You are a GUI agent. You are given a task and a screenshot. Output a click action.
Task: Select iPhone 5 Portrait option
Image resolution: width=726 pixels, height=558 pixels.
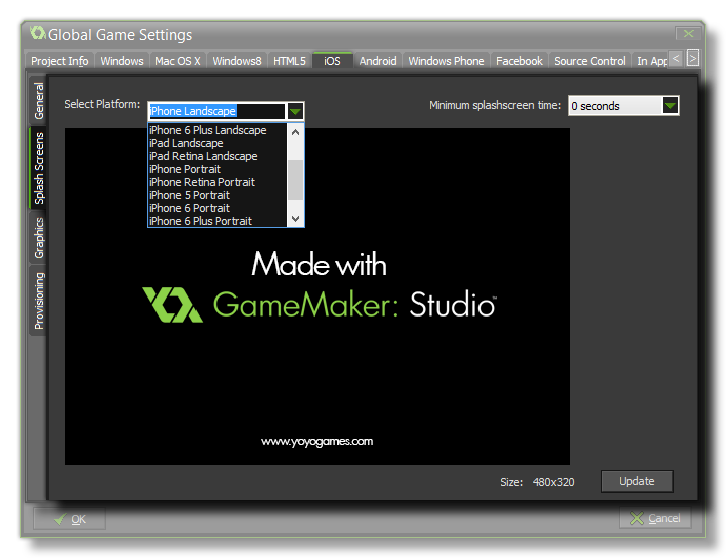(x=189, y=195)
